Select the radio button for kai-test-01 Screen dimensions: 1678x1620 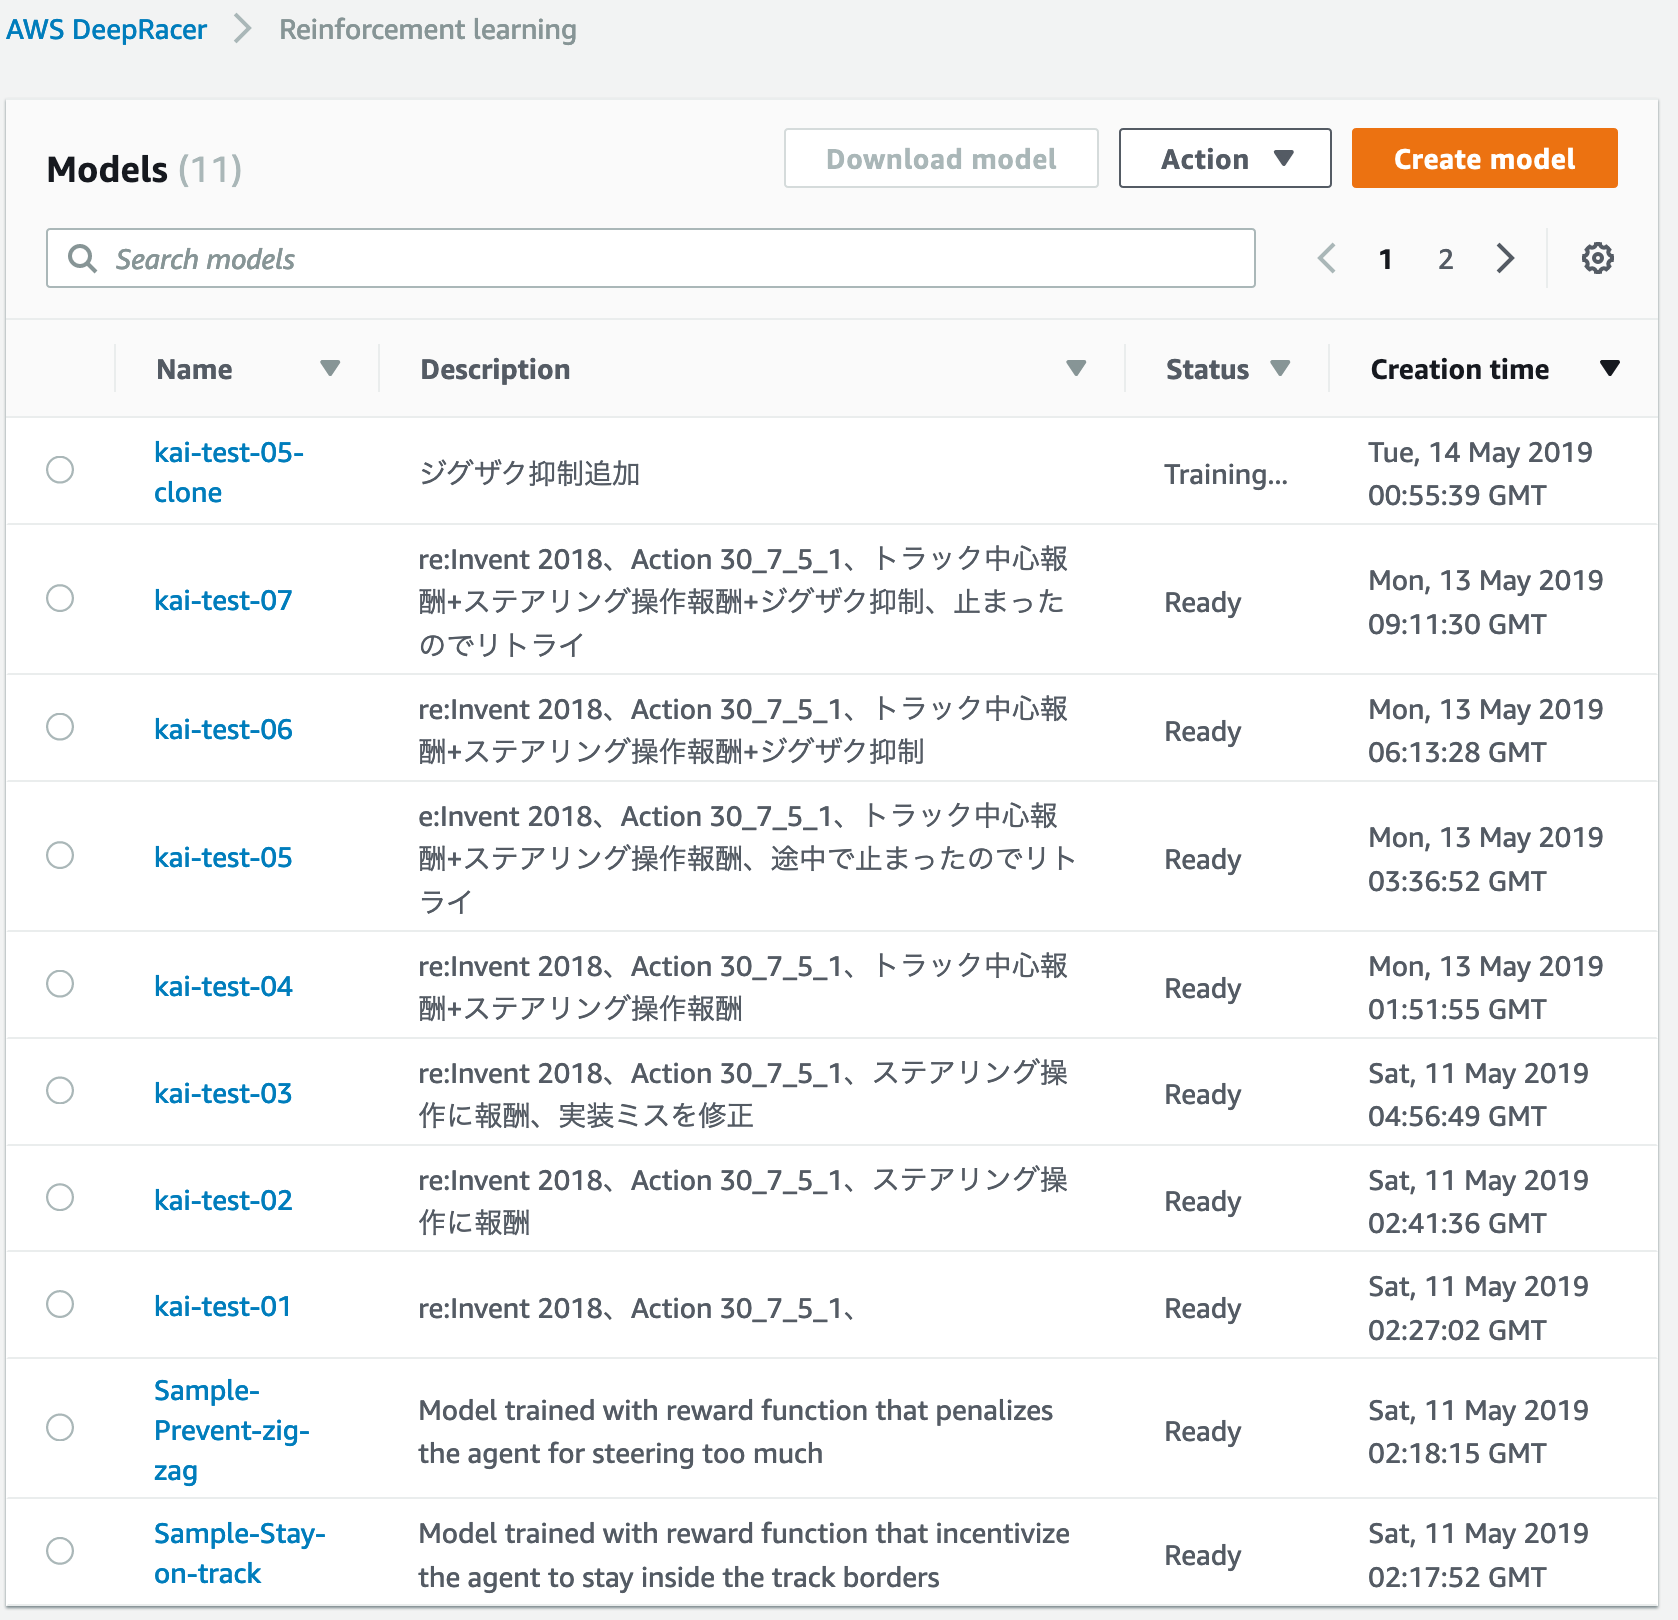(60, 1304)
